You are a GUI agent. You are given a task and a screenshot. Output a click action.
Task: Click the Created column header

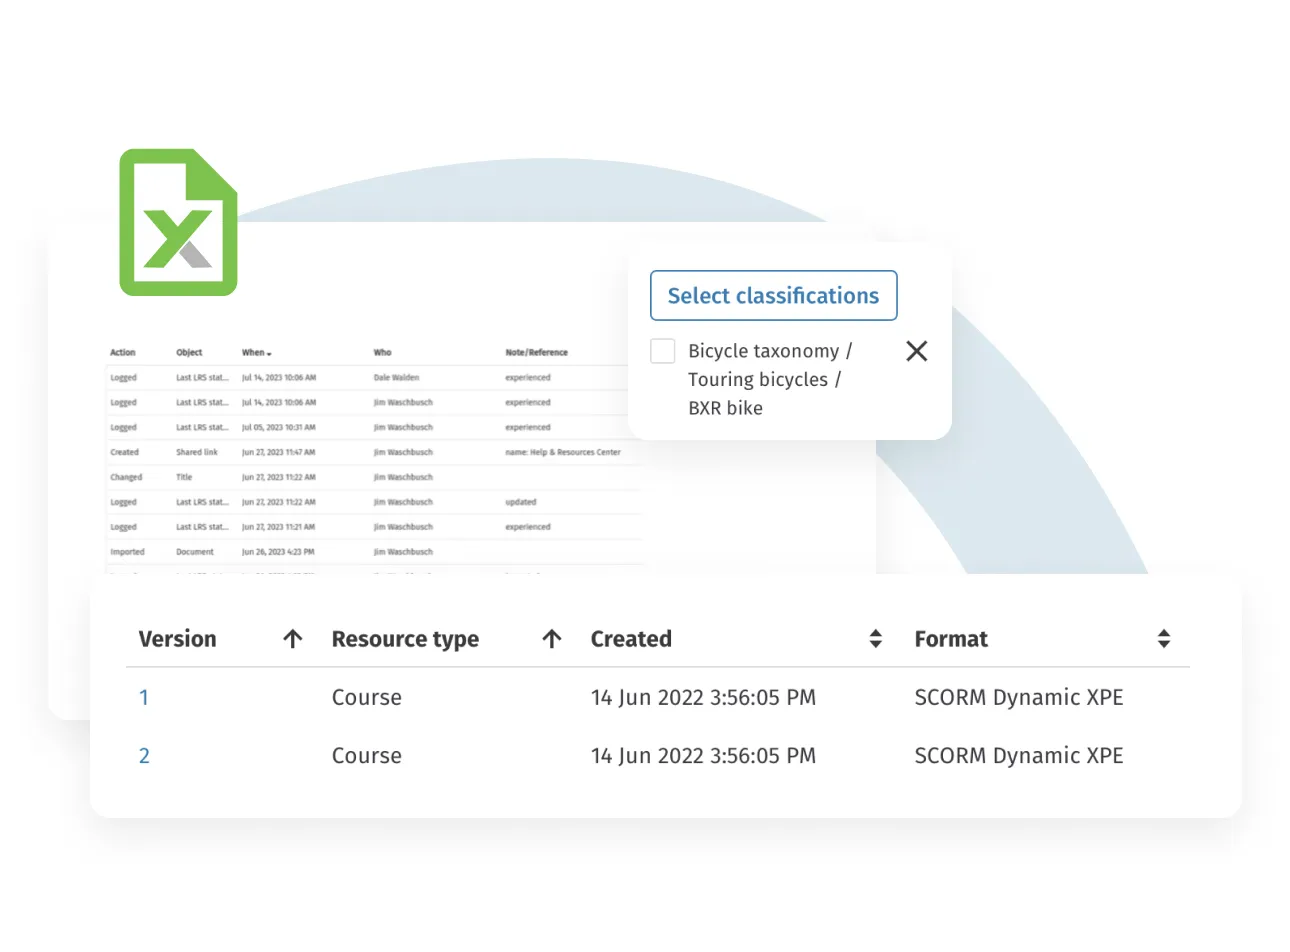[631, 639]
